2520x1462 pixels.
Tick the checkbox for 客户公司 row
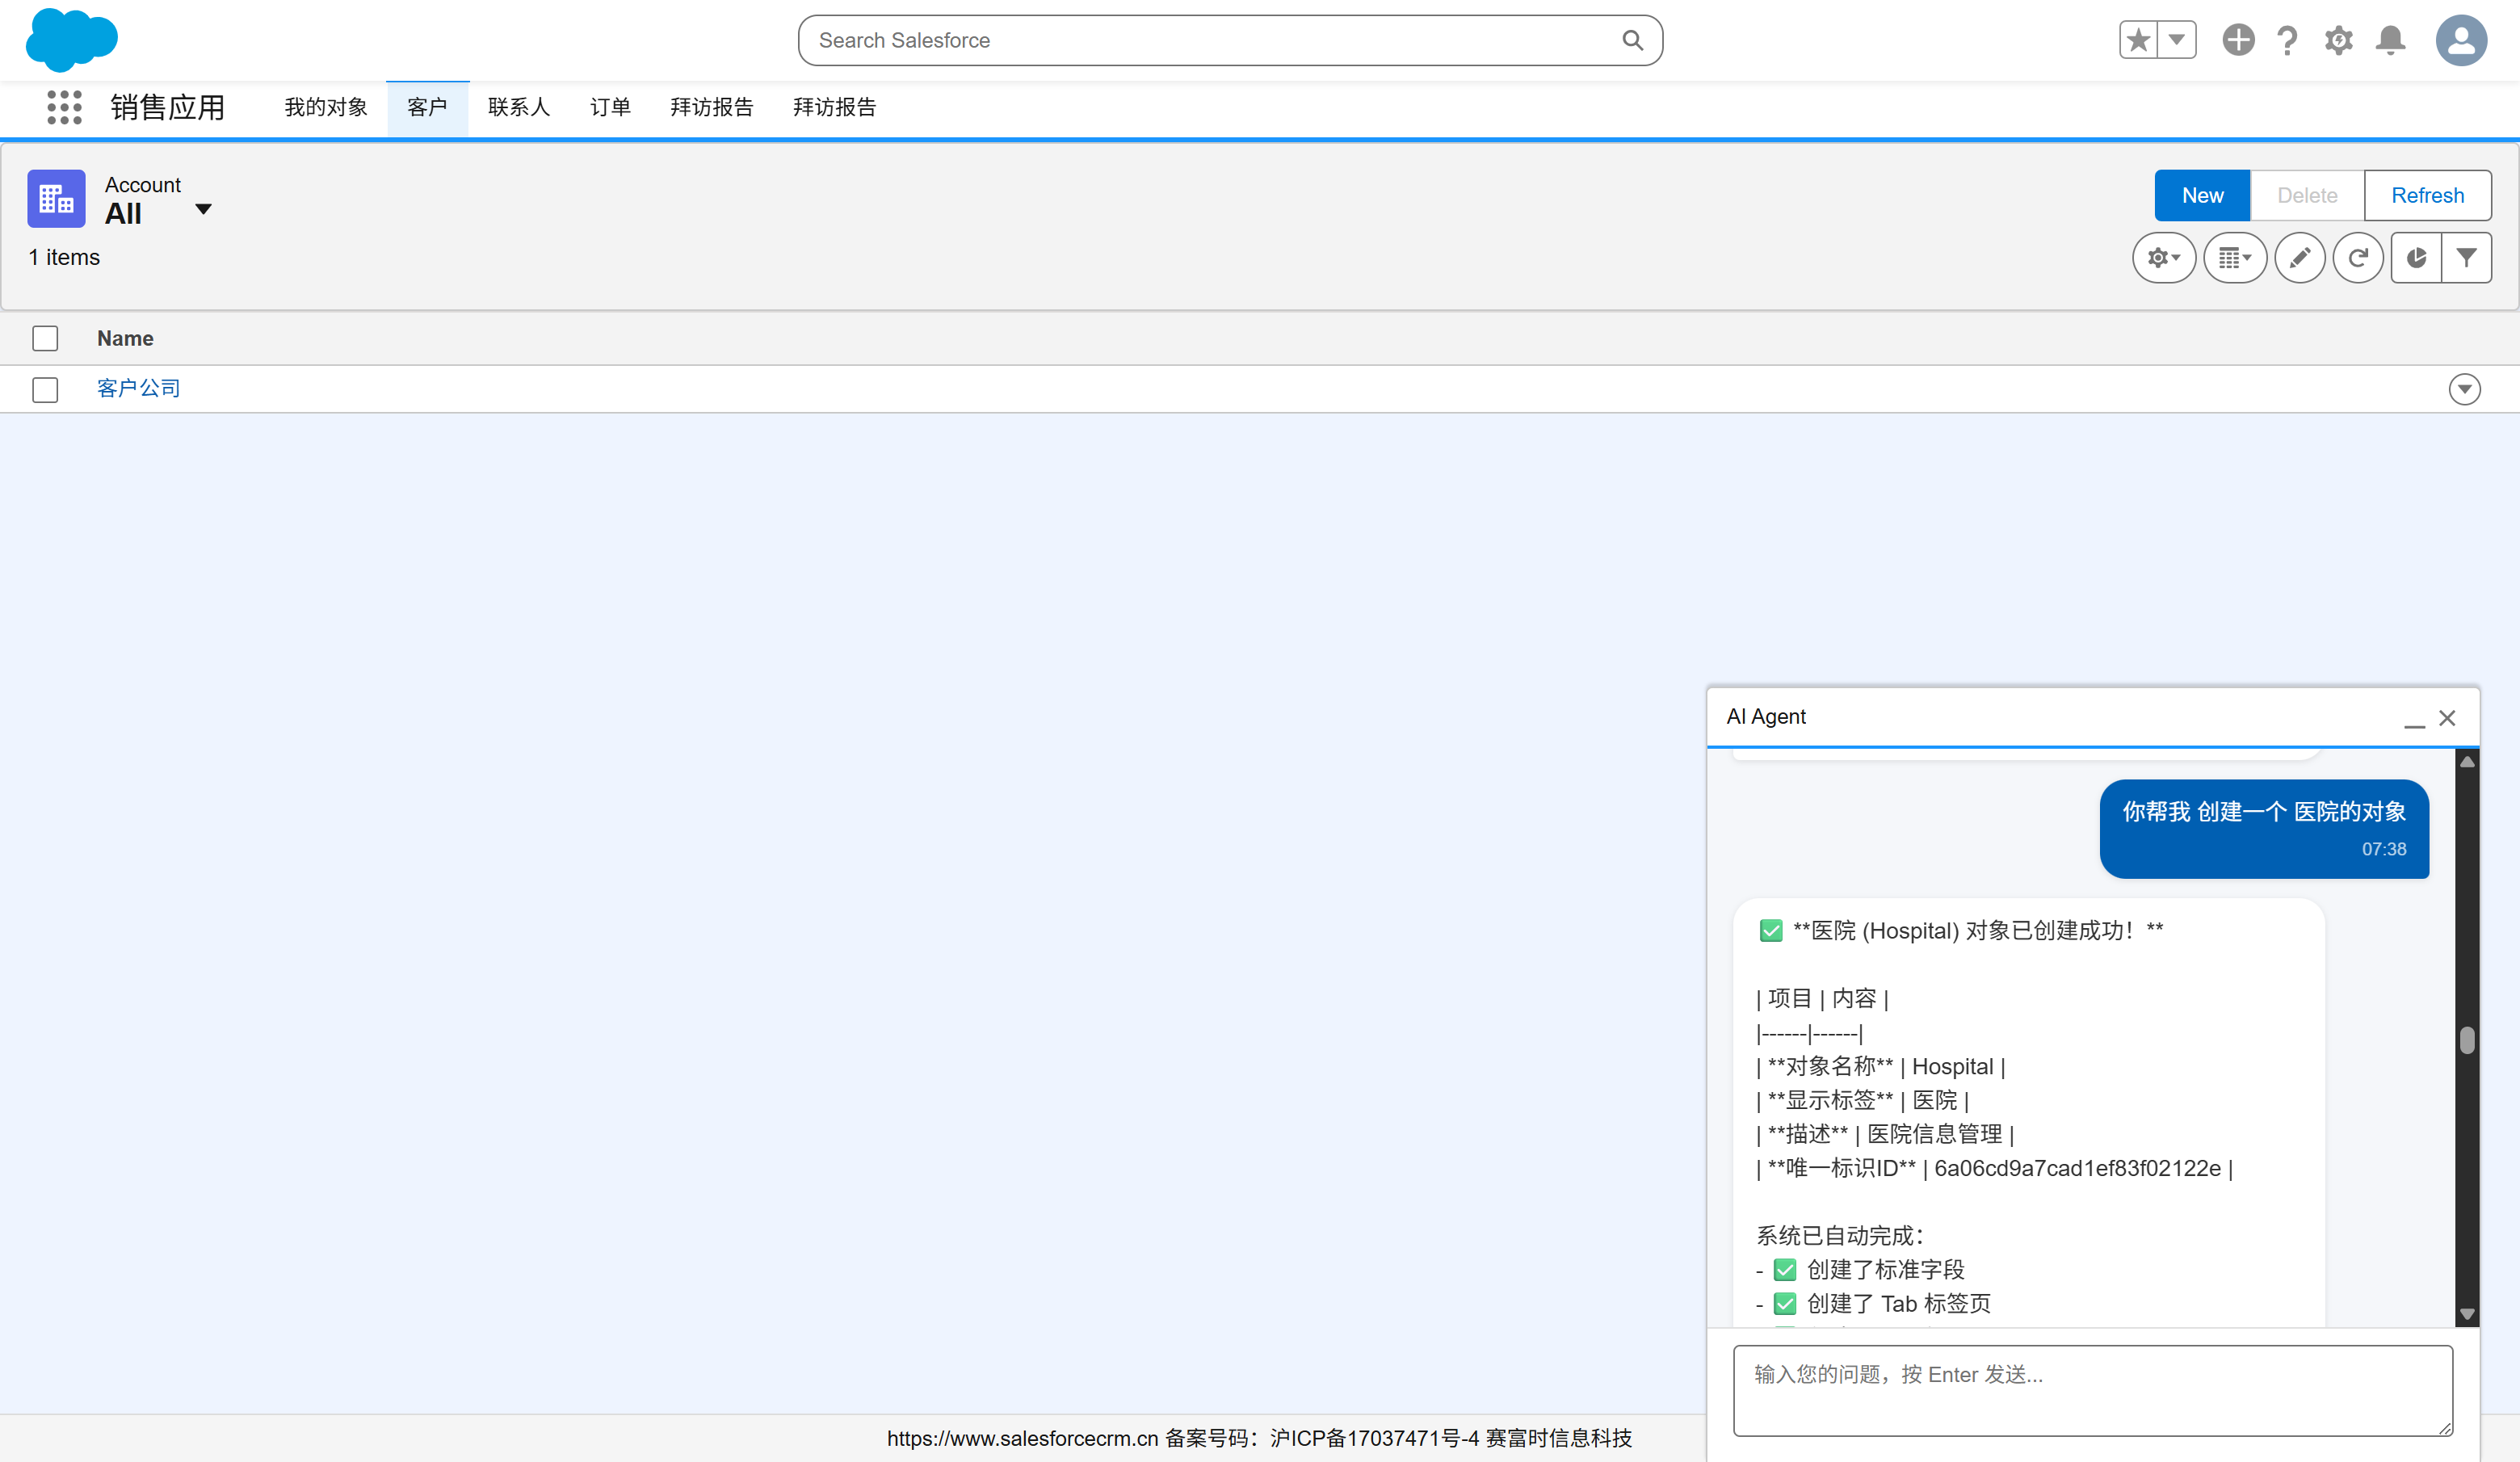[x=45, y=389]
